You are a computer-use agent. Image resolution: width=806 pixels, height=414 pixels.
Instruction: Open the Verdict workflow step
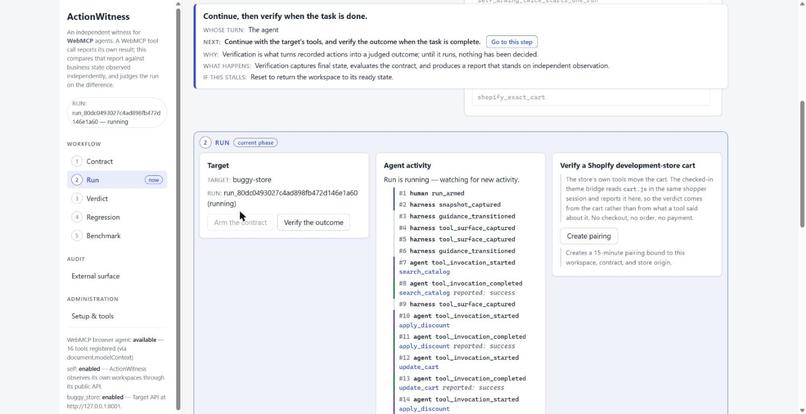[117, 199]
